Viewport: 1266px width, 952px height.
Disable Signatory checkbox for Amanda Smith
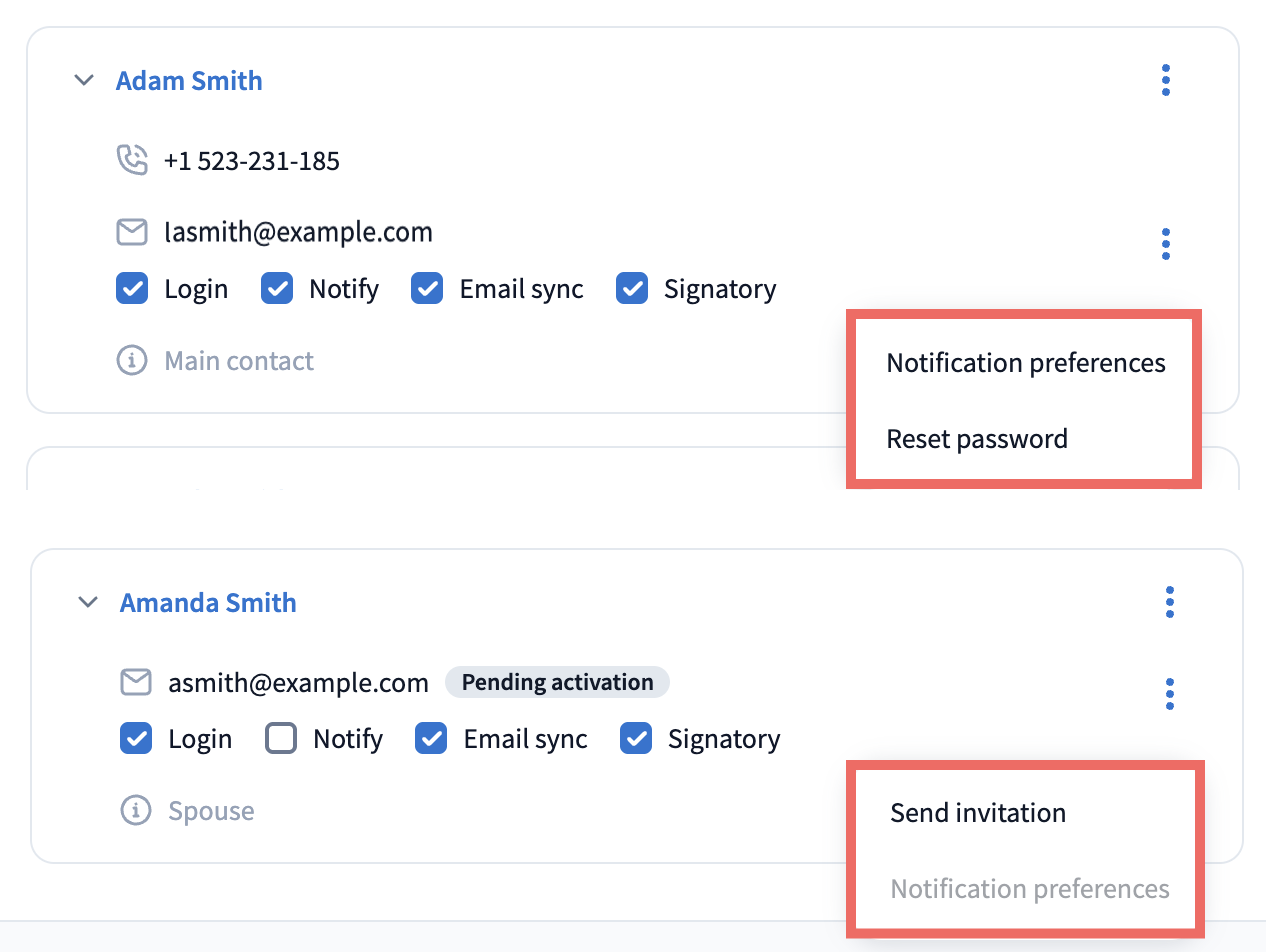click(636, 739)
